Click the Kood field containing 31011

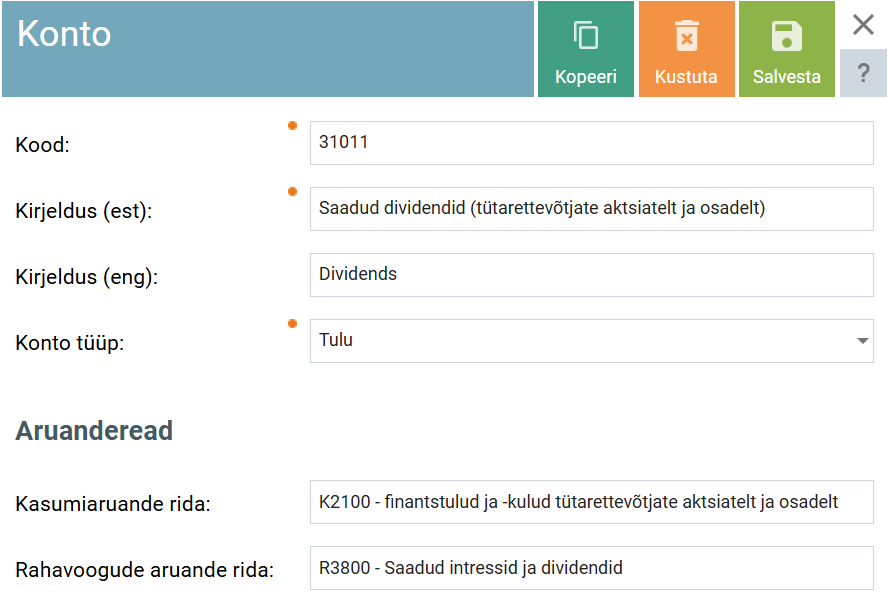(591, 143)
